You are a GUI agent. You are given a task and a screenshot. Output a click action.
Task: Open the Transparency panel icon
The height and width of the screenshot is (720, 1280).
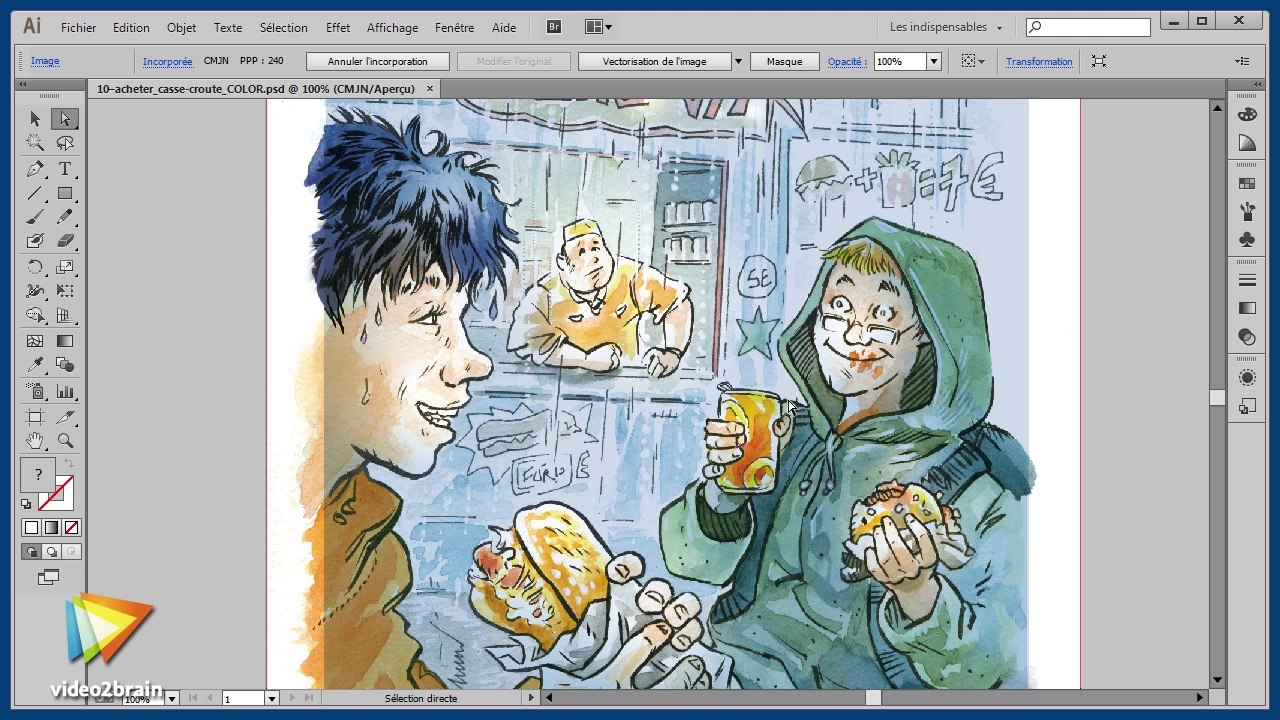(x=1247, y=337)
